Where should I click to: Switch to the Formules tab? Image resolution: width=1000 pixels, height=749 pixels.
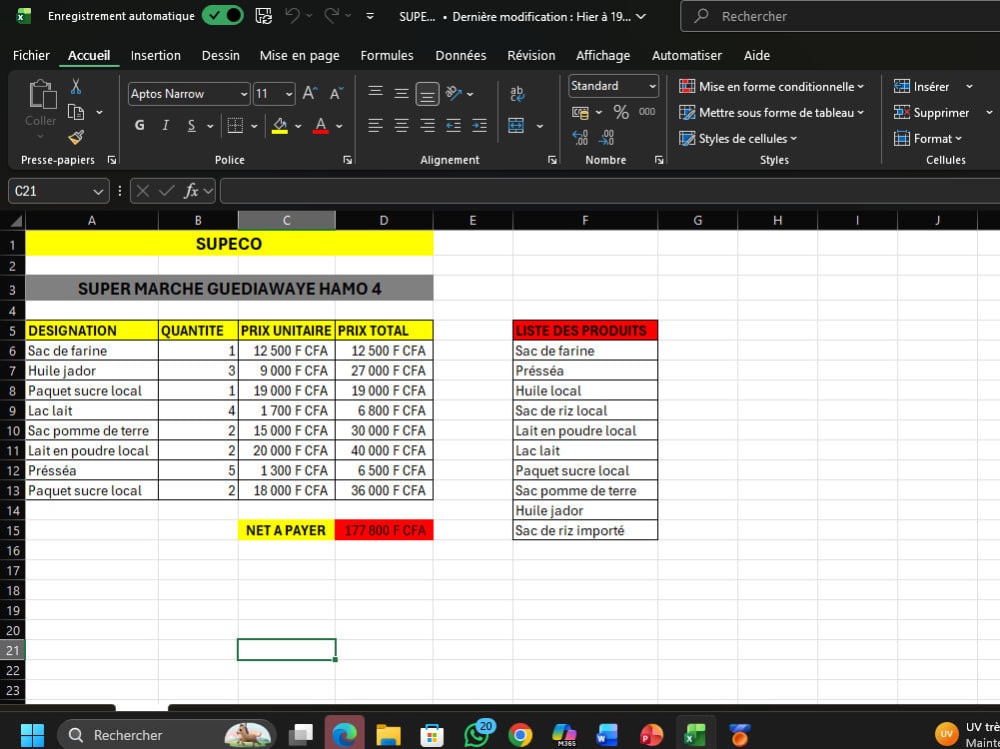coord(386,56)
